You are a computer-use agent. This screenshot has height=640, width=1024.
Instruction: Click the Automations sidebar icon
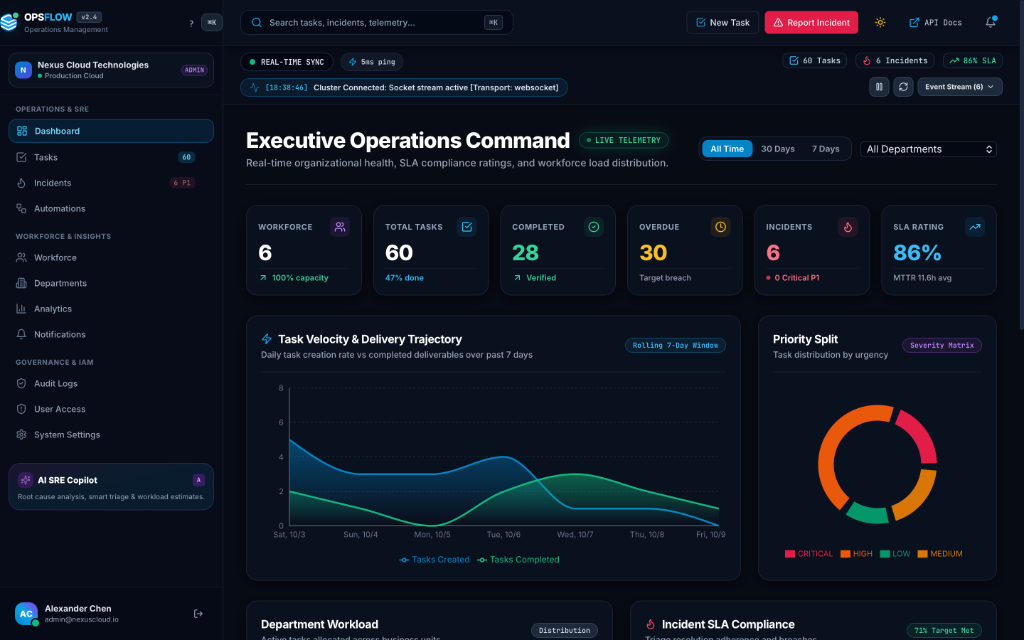click(22, 208)
